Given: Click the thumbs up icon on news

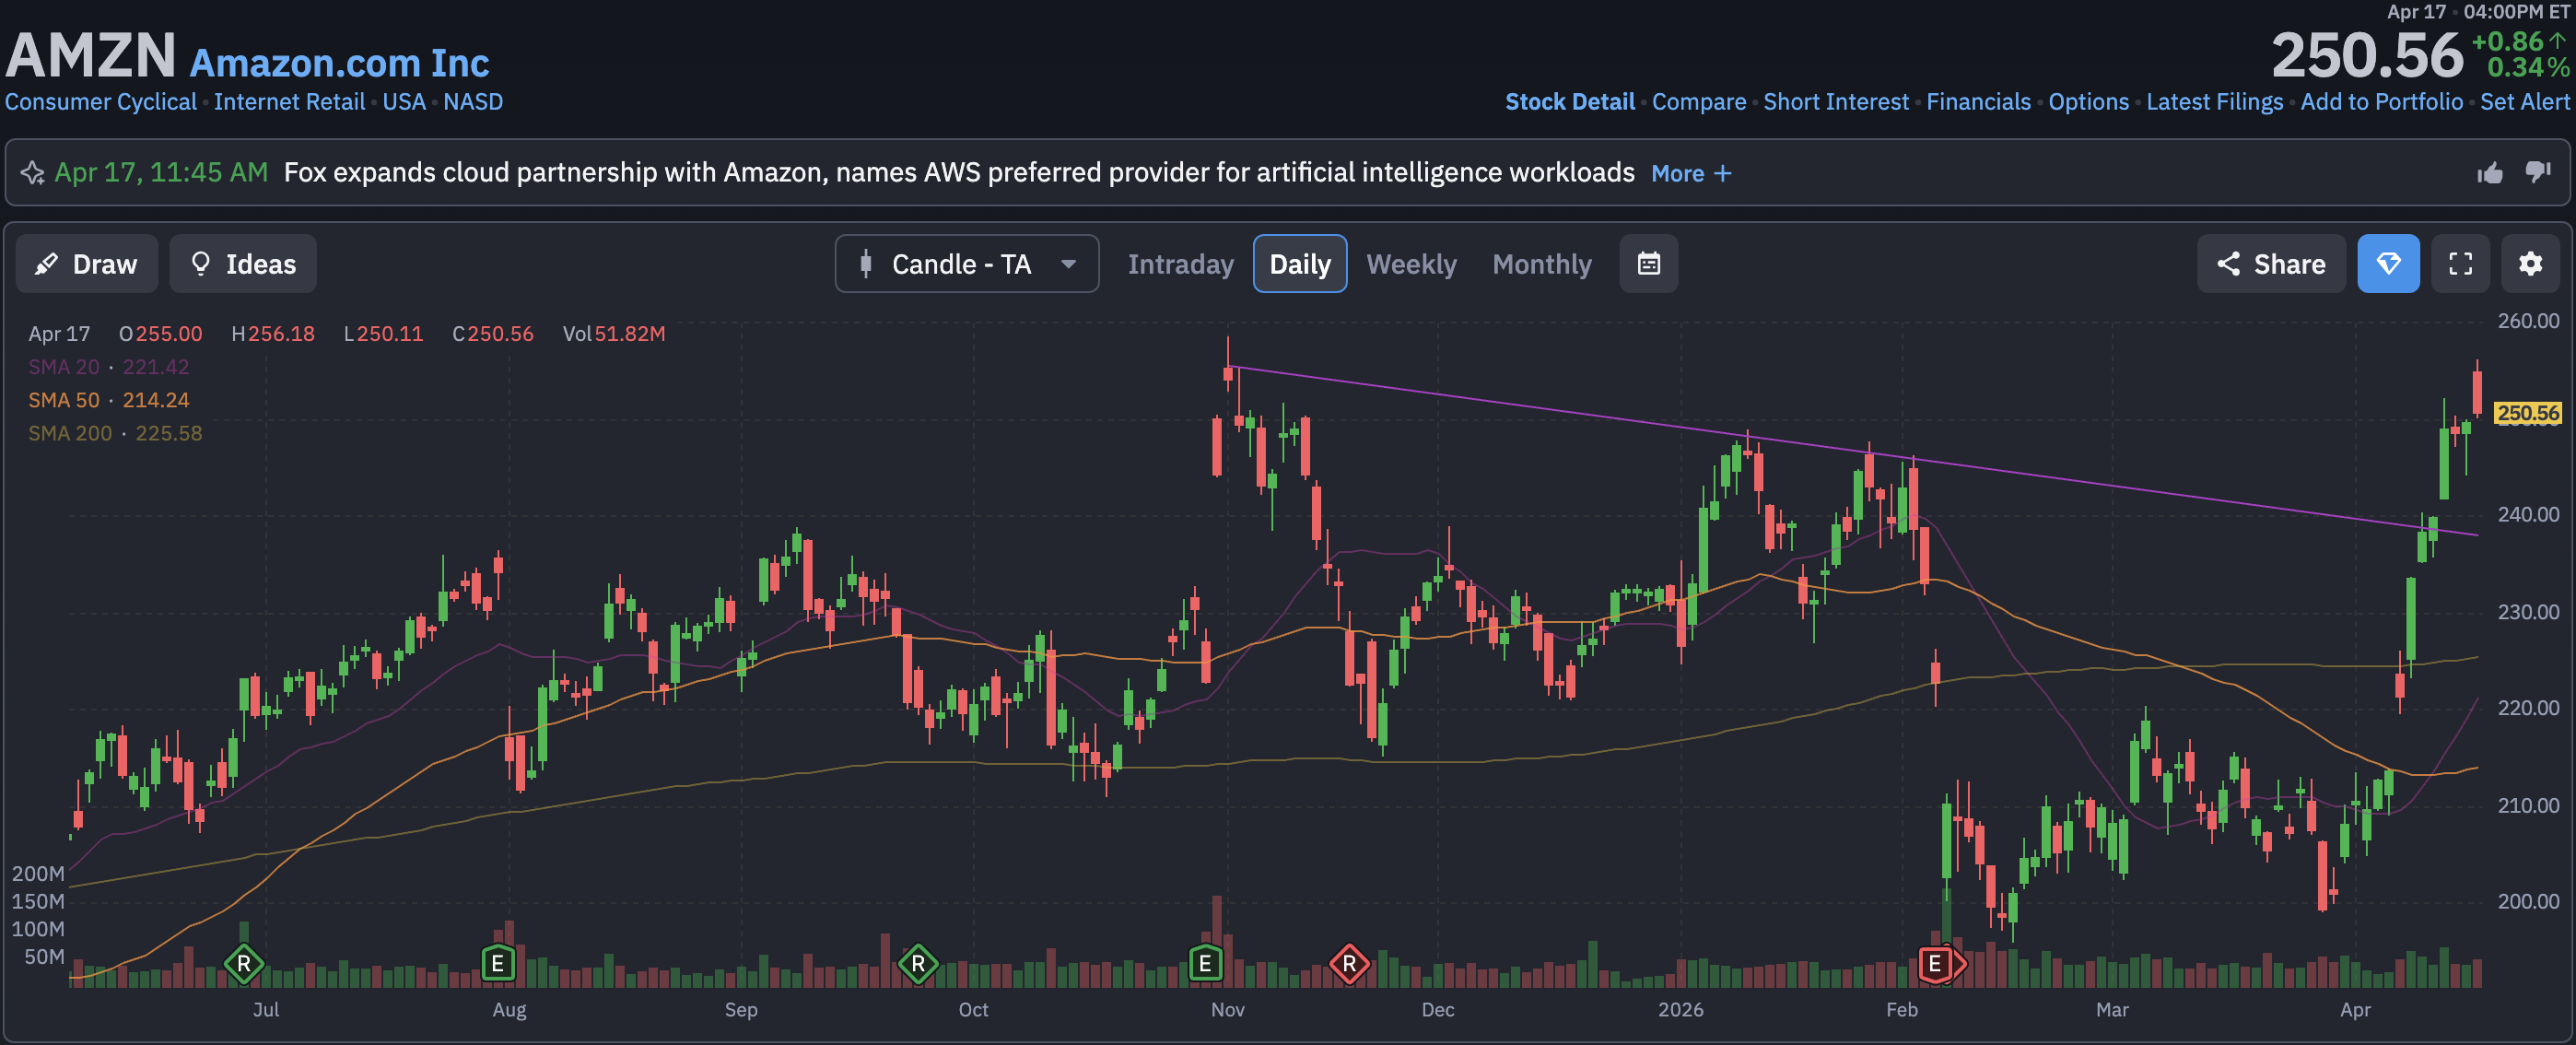Looking at the screenshot, I should [x=2489, y=173].
